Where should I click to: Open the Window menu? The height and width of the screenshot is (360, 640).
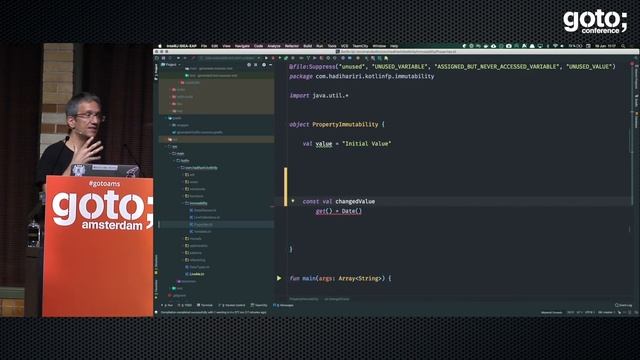click(379, 46)
